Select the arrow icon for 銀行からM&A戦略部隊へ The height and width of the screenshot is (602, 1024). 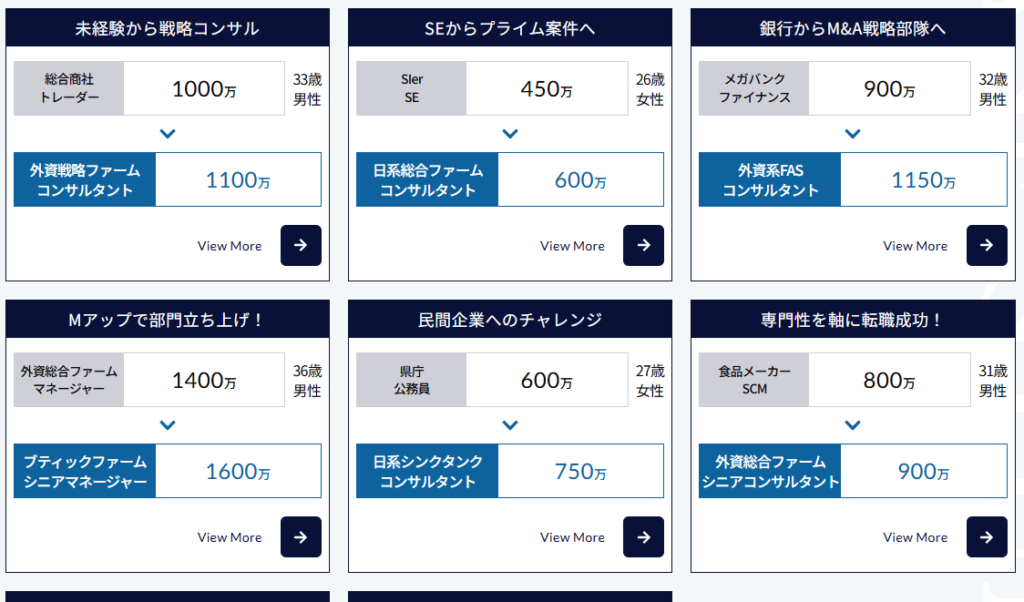pyautogui.click(x=986, y=245)
